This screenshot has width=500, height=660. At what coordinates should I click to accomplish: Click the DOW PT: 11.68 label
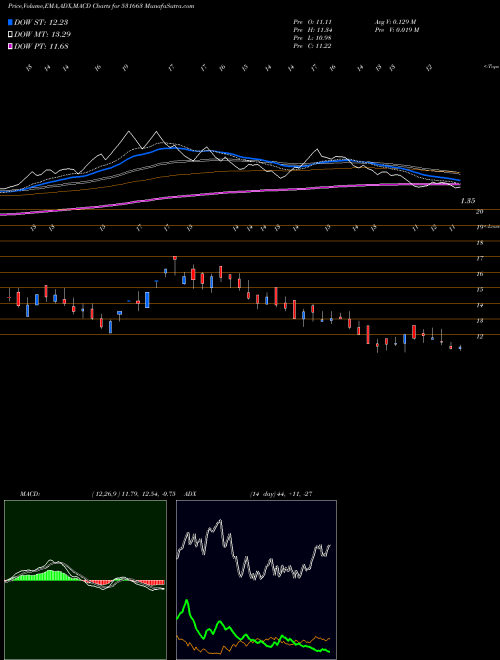[x=41, y=46]
